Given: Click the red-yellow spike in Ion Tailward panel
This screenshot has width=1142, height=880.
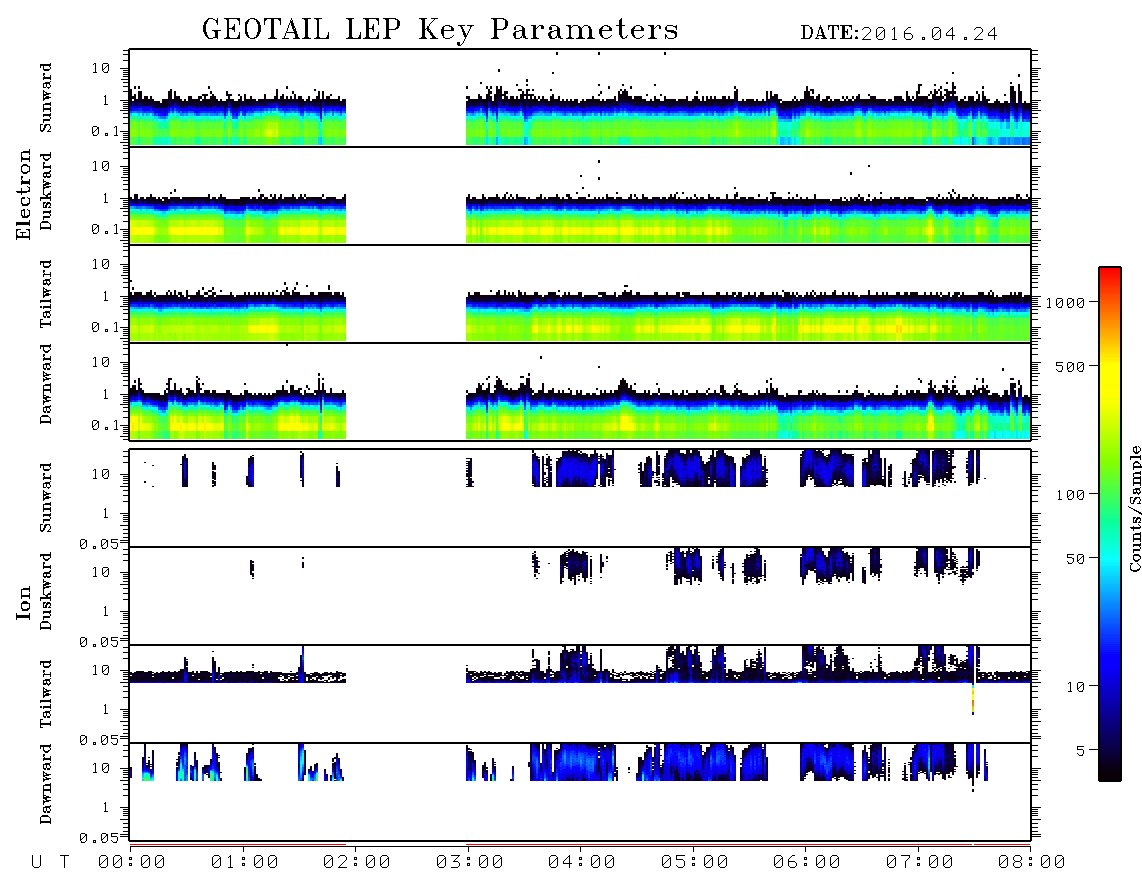Looking at the screenshot, I should point(972,699).
